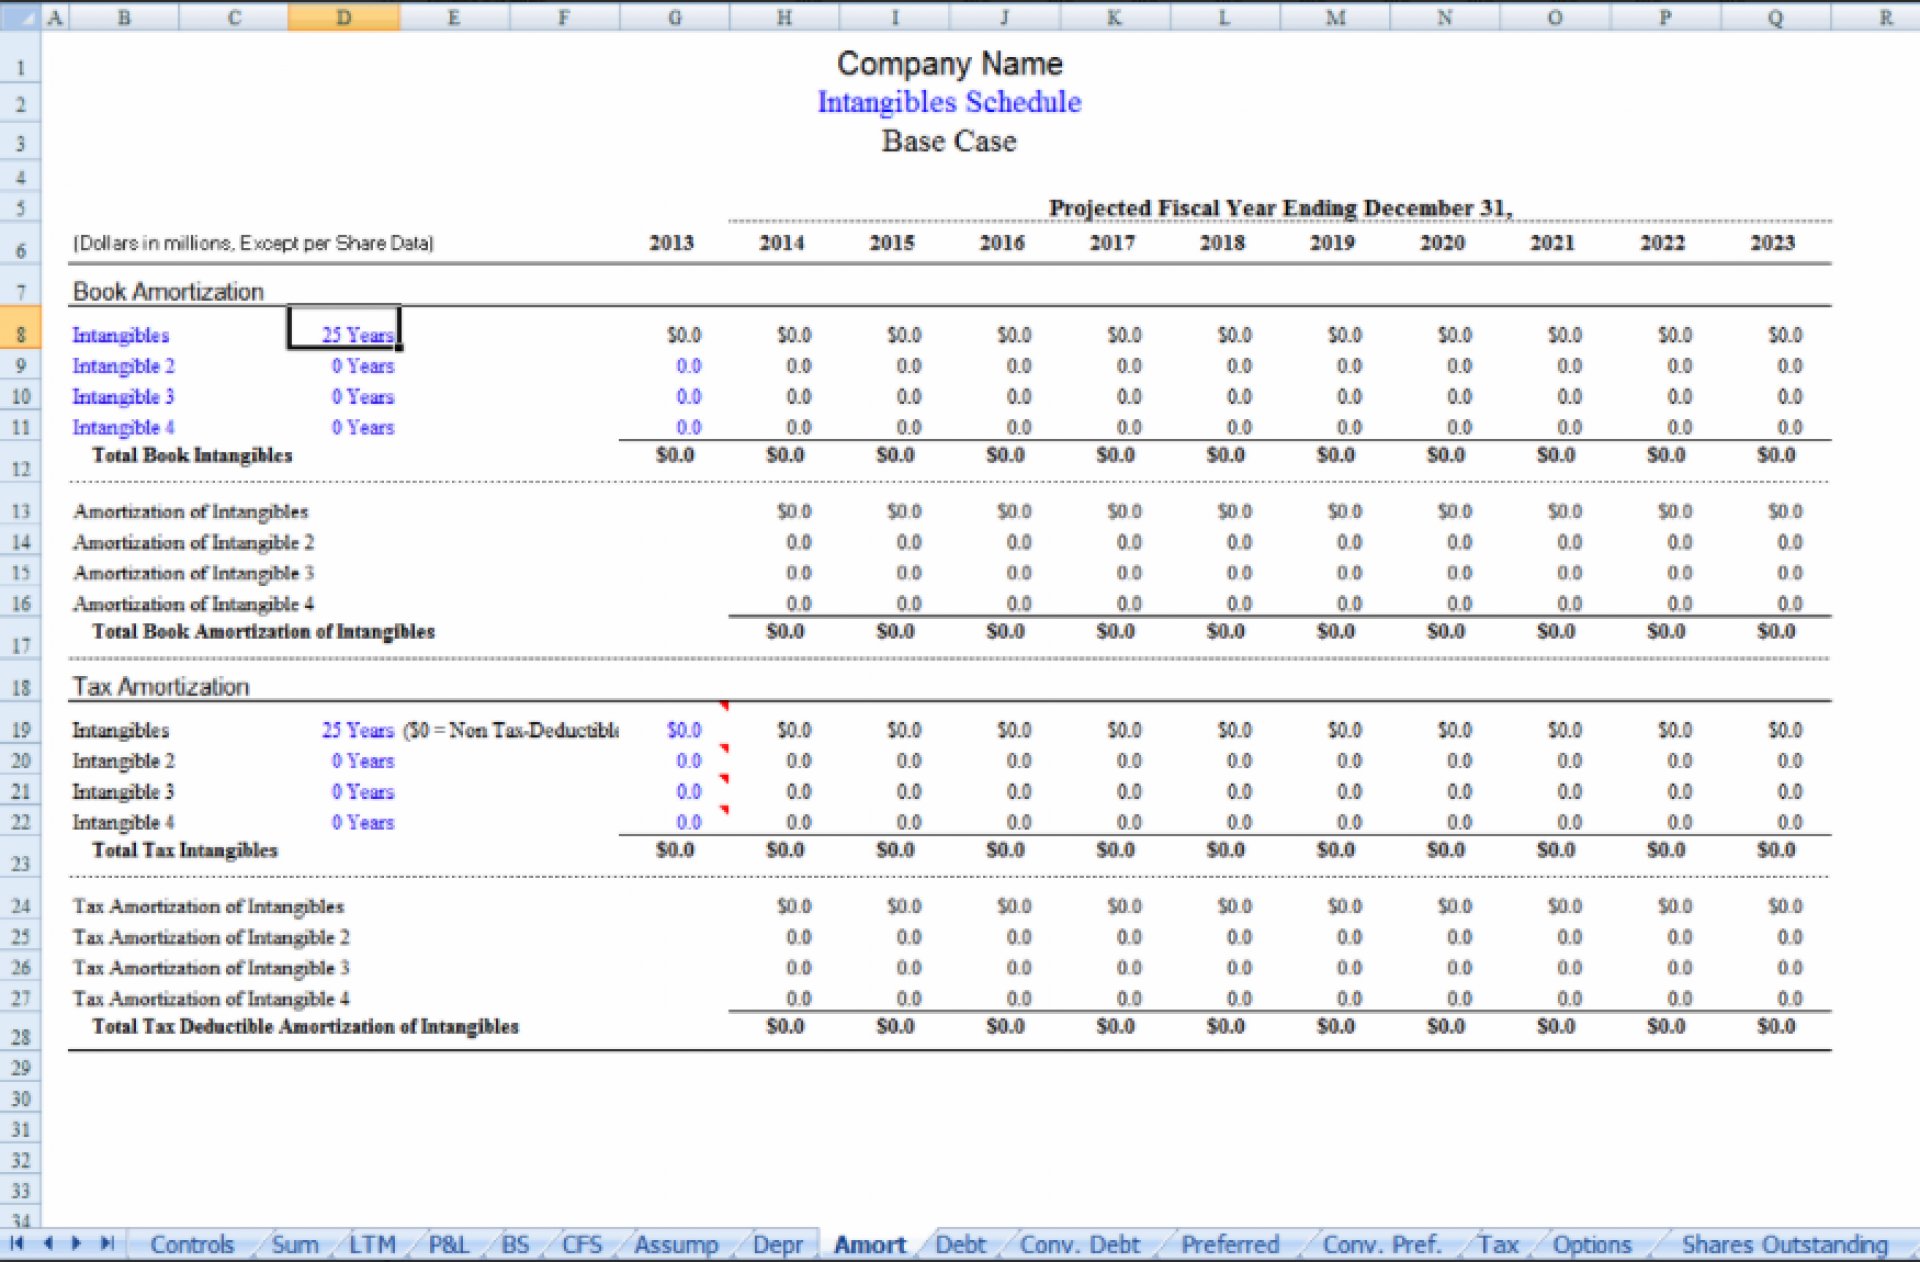Click the 2023 column year header

1772,243
